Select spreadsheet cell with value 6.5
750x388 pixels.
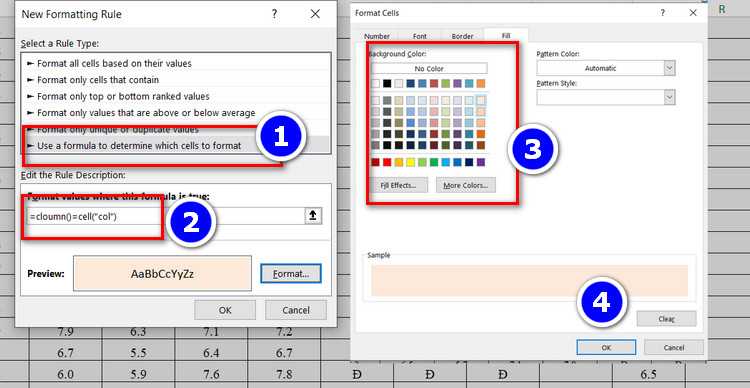click(x=648, y=375)
